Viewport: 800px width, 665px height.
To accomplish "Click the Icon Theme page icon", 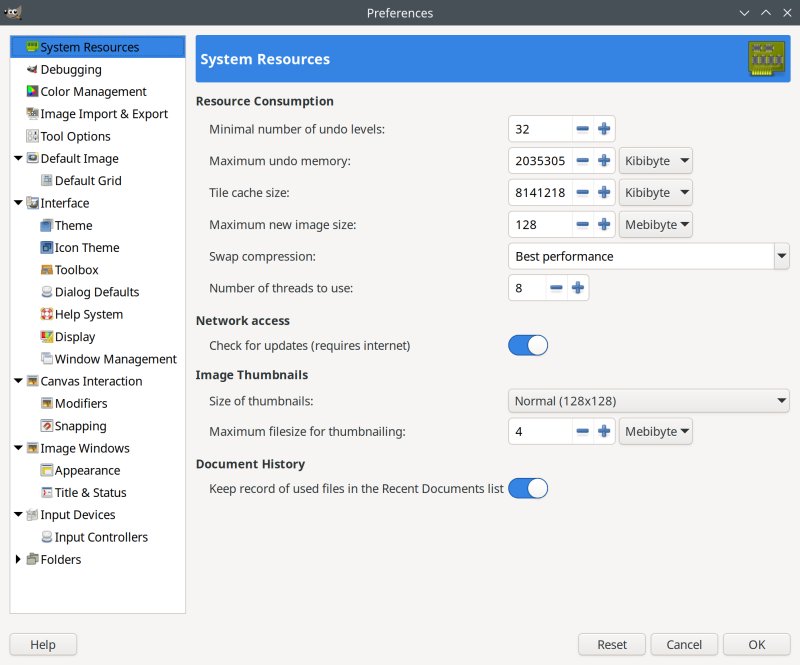I will (46, 248).
